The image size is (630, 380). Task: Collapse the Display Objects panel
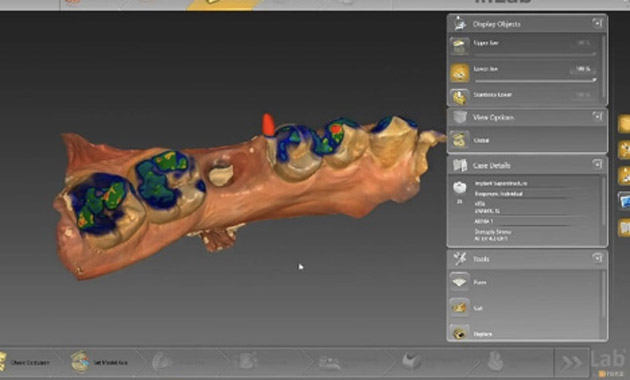pos(597,23)
